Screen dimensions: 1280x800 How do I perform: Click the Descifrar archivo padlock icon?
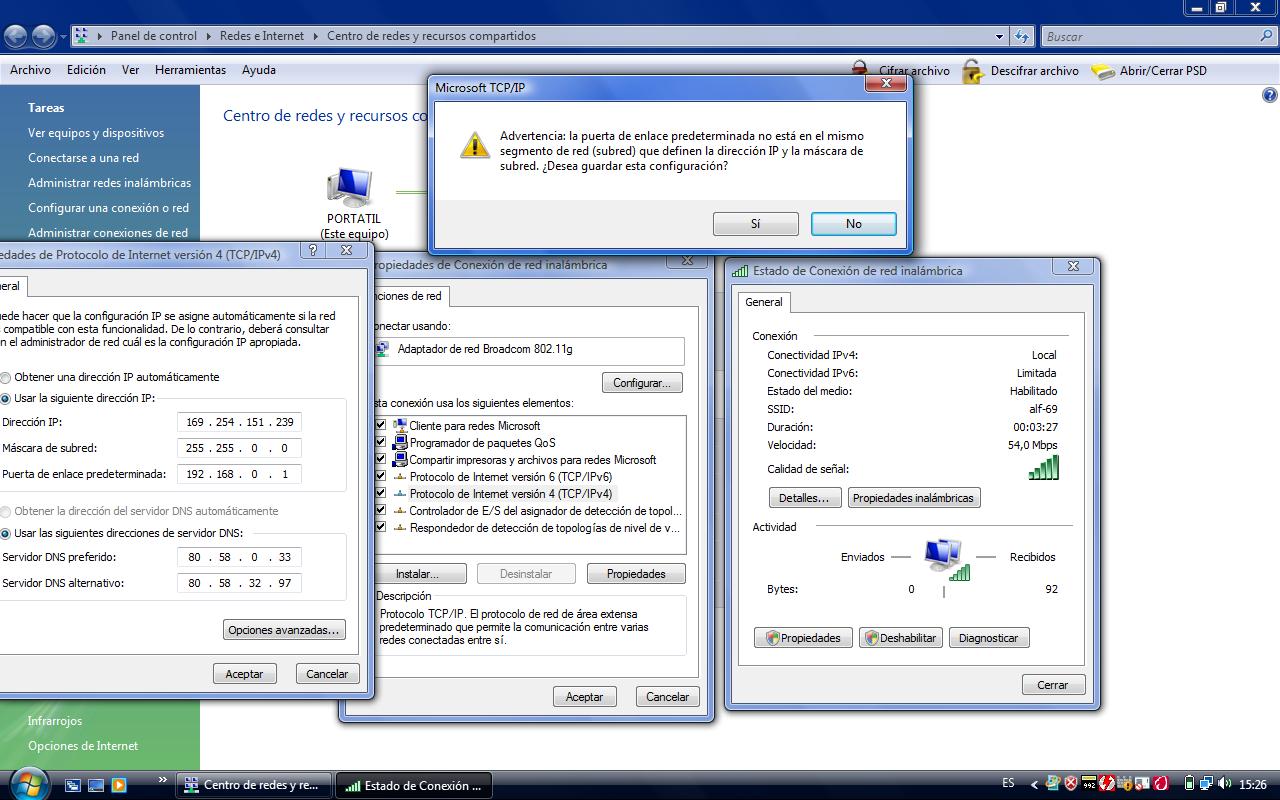973,71
